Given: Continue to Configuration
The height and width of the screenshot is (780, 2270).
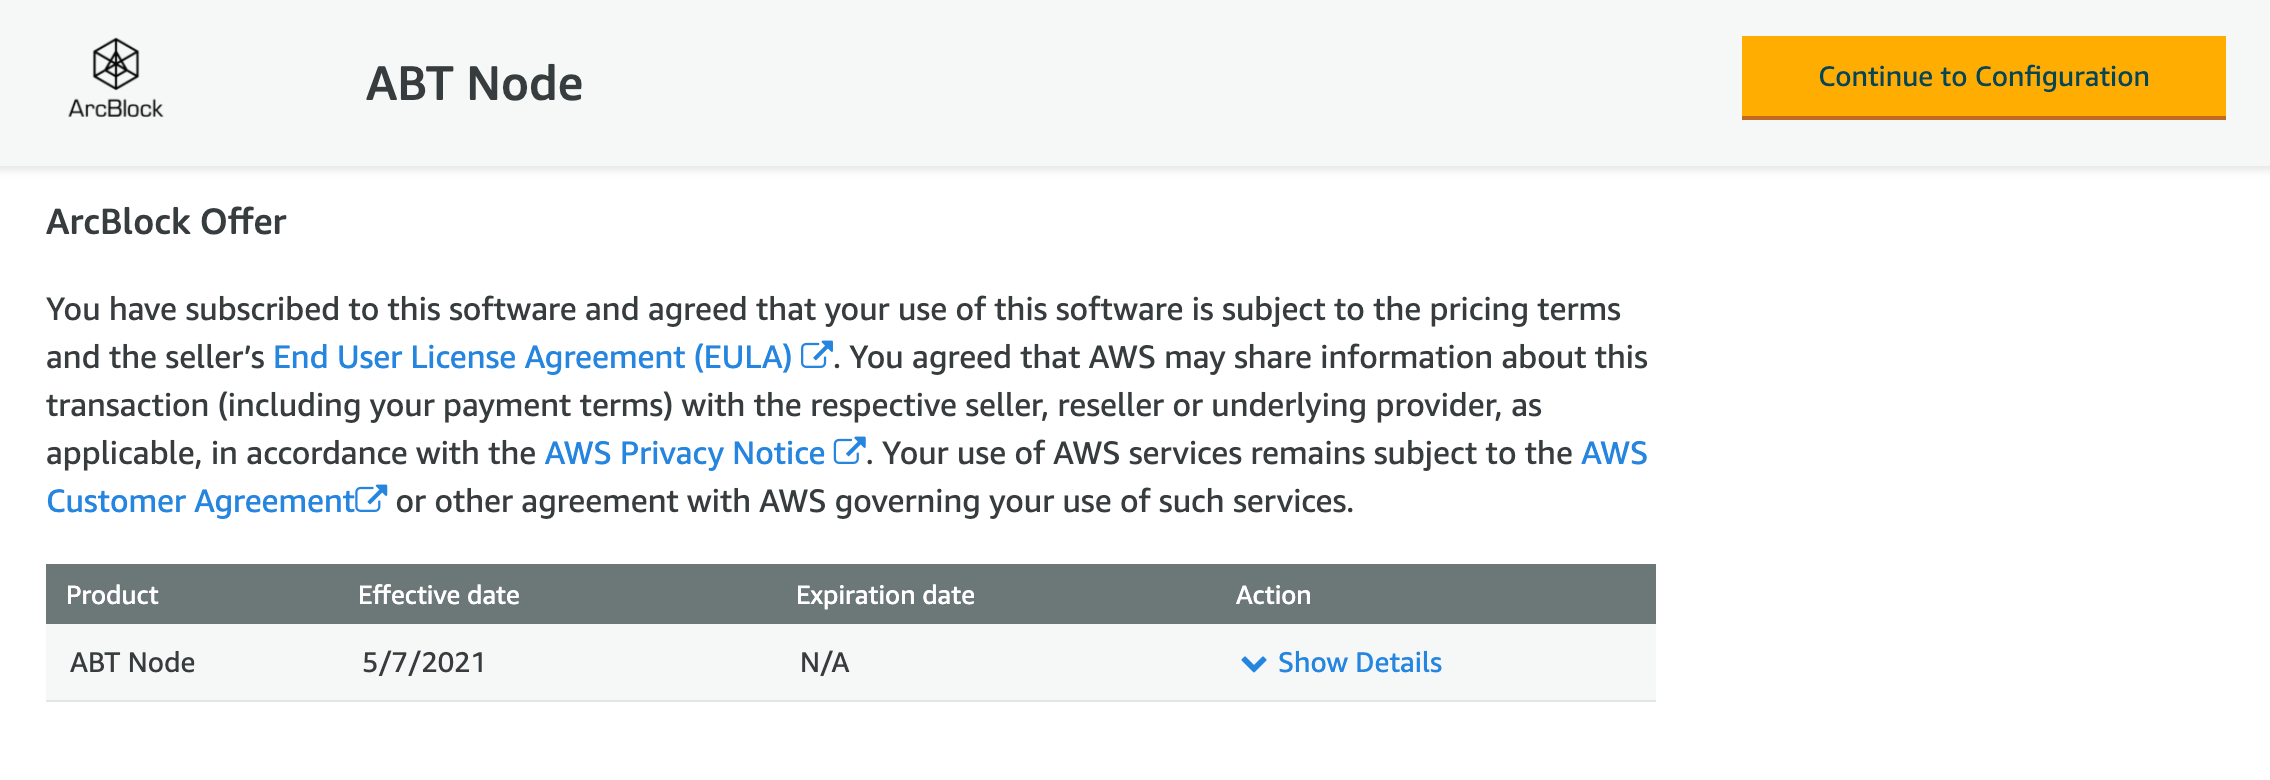Looking at the screenshot, I should (x=1983, y=78).
